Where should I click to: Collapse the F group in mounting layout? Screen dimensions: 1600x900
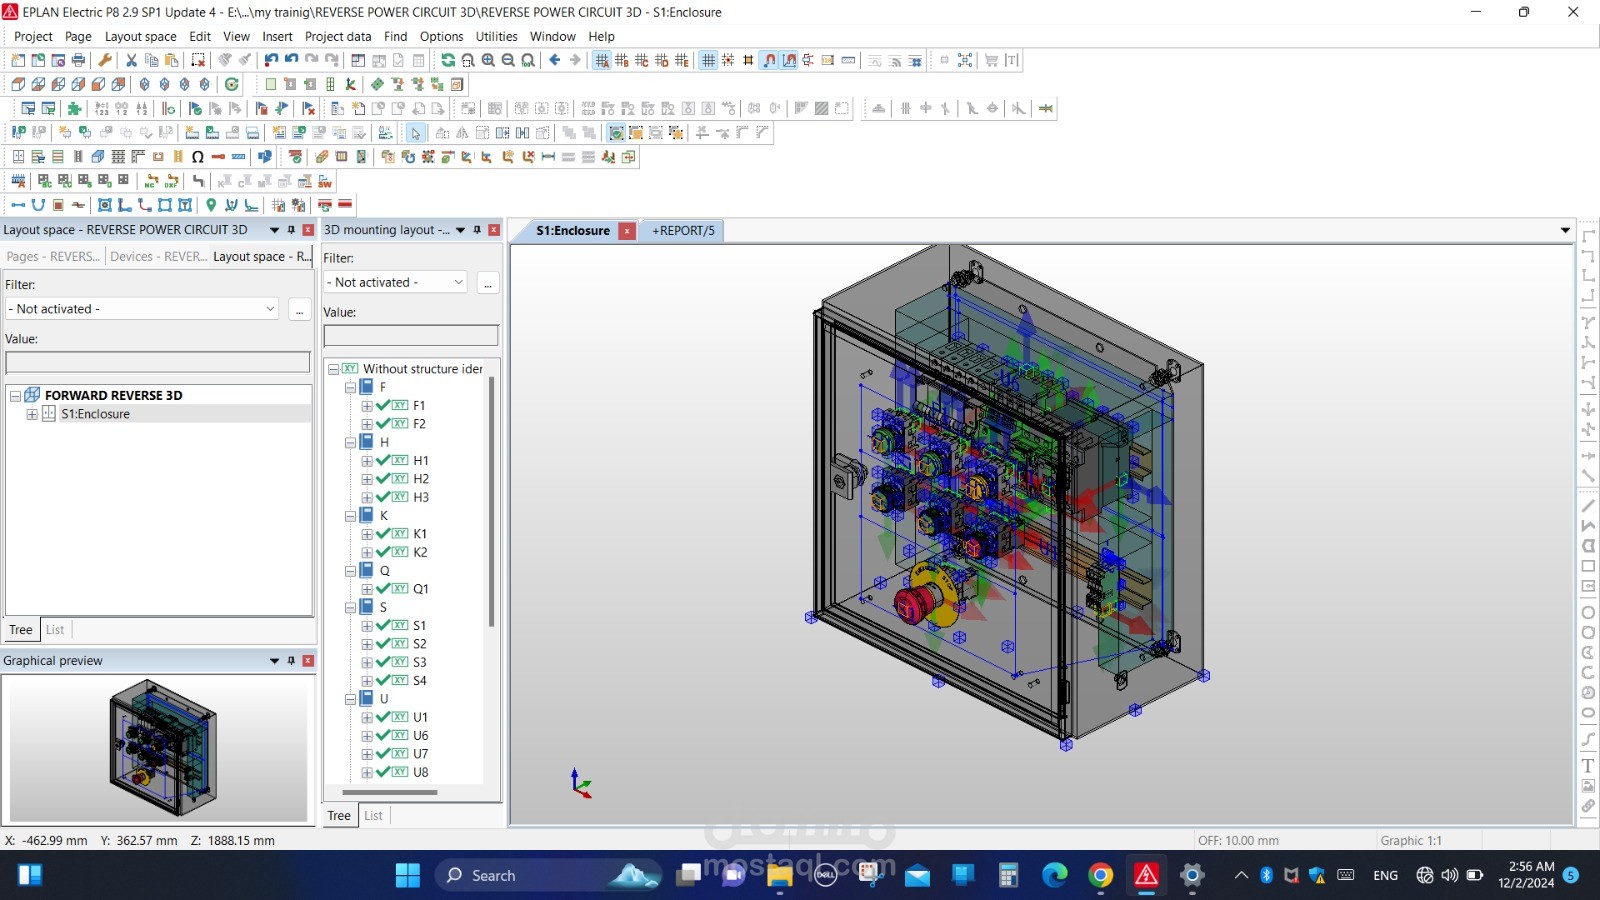click(350, 387)
